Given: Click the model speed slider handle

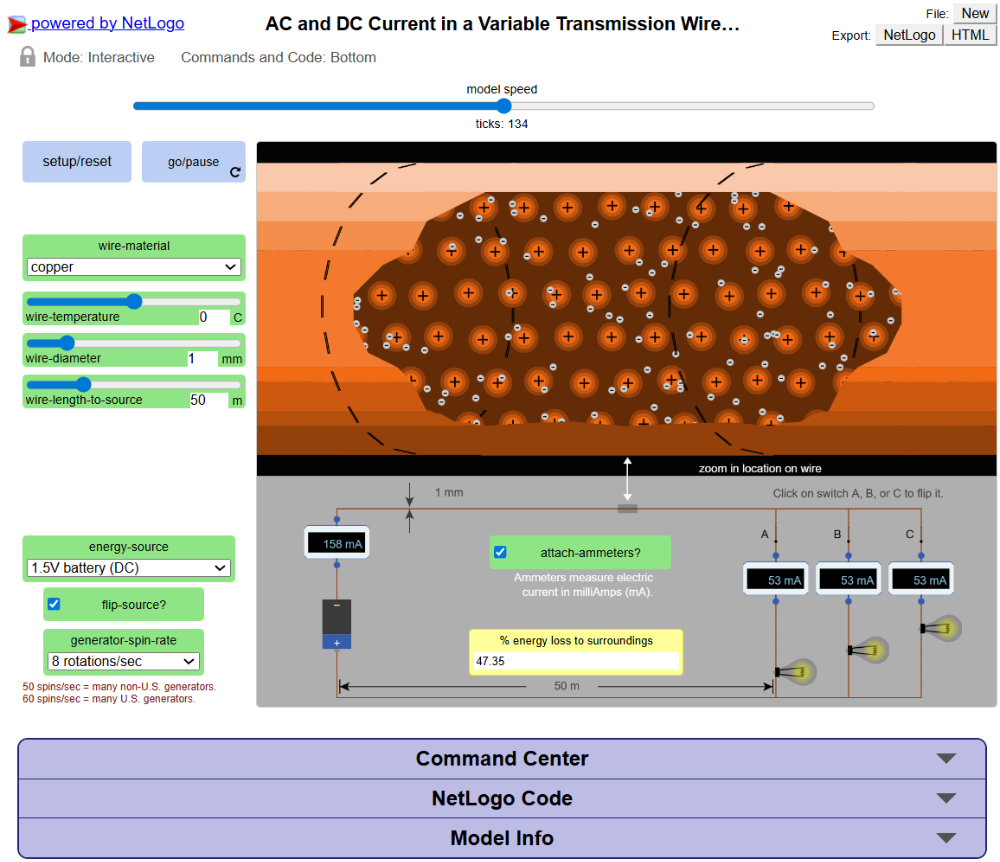Looking at the screenshot, I should click(x=504, y=106).
